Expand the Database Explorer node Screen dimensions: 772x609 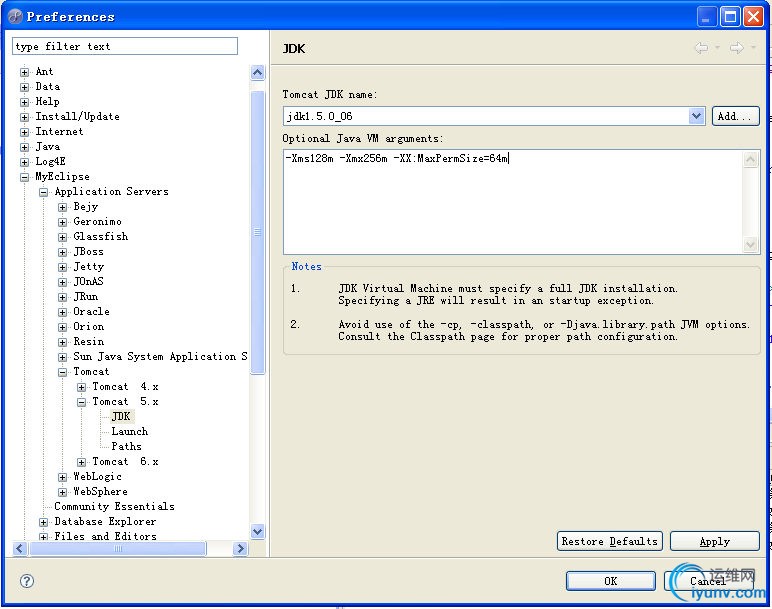tap(43, 522)
